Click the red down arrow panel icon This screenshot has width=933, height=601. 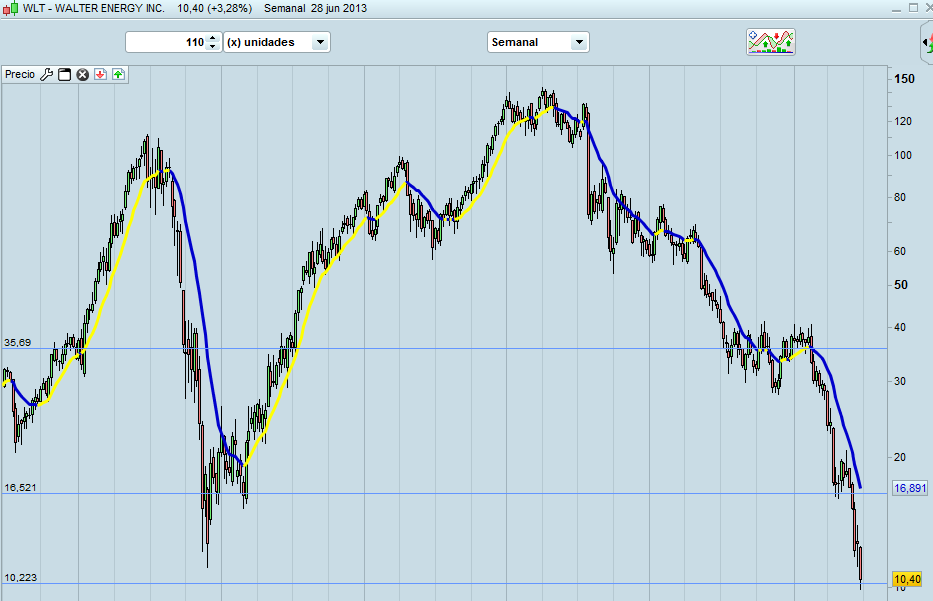101,74
